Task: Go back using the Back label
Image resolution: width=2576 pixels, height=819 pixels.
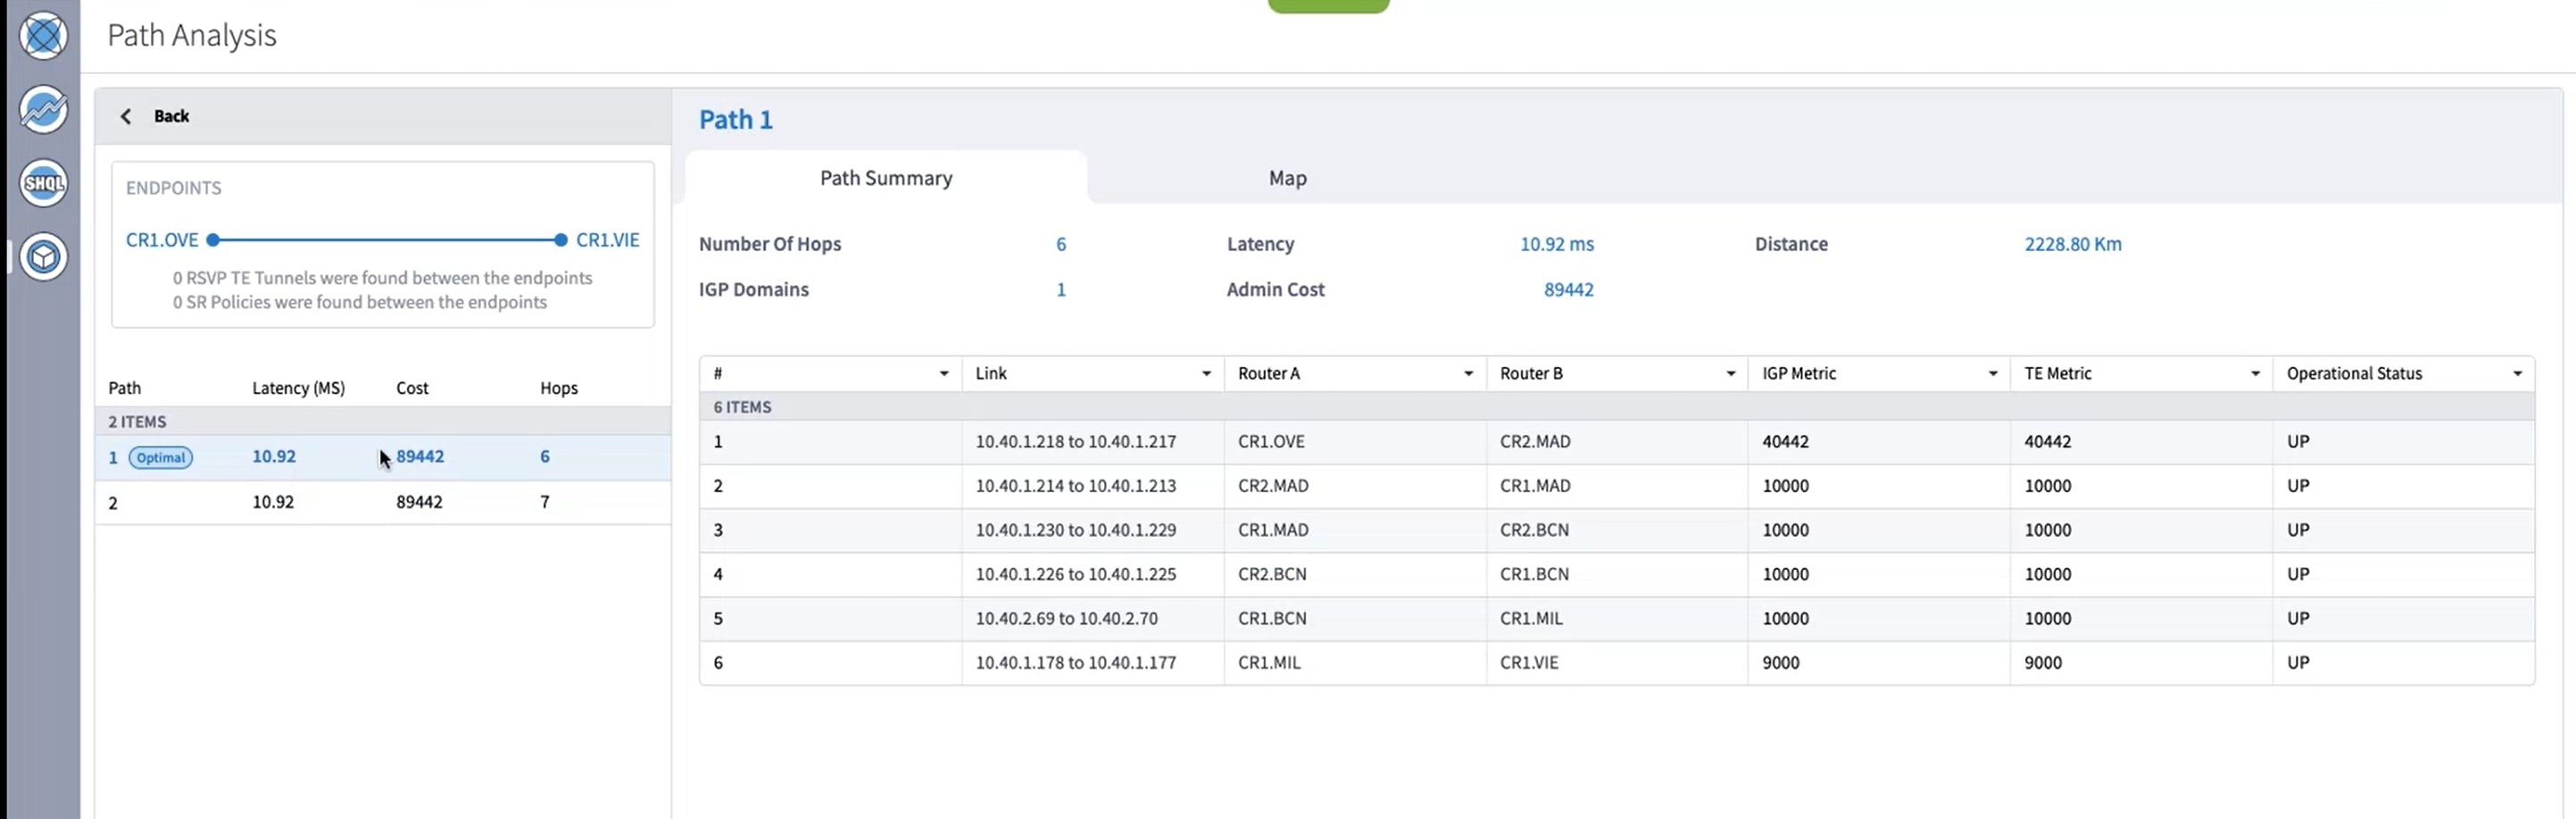Action: (171, 116)
